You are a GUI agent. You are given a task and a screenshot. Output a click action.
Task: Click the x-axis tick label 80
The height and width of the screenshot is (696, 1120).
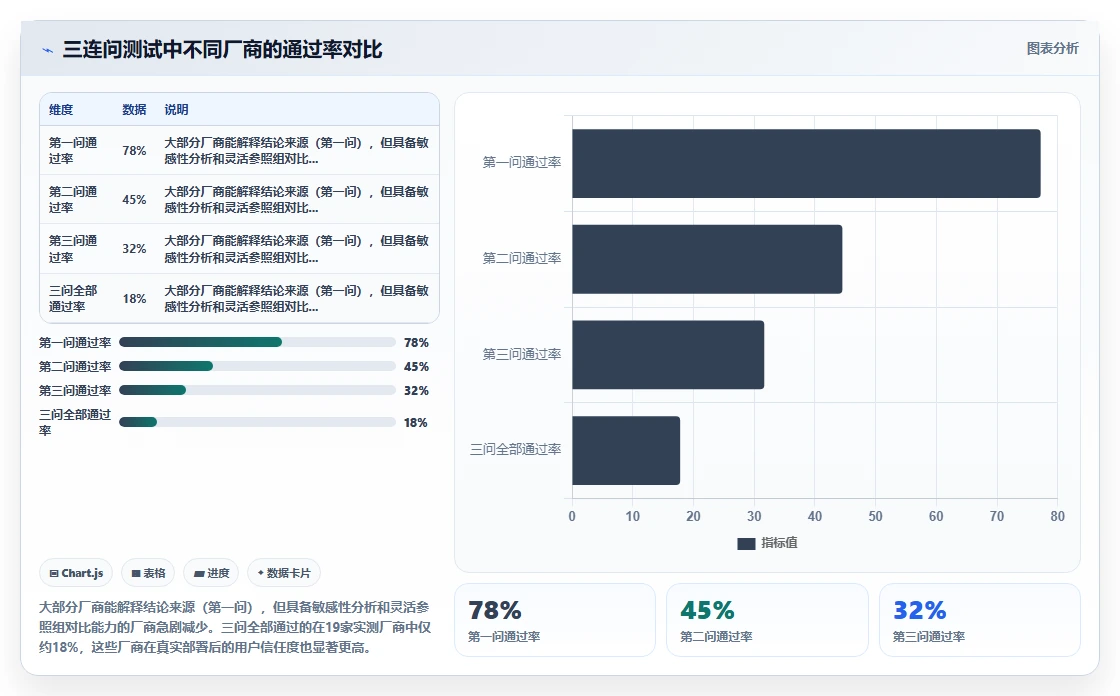(1057, 517)
